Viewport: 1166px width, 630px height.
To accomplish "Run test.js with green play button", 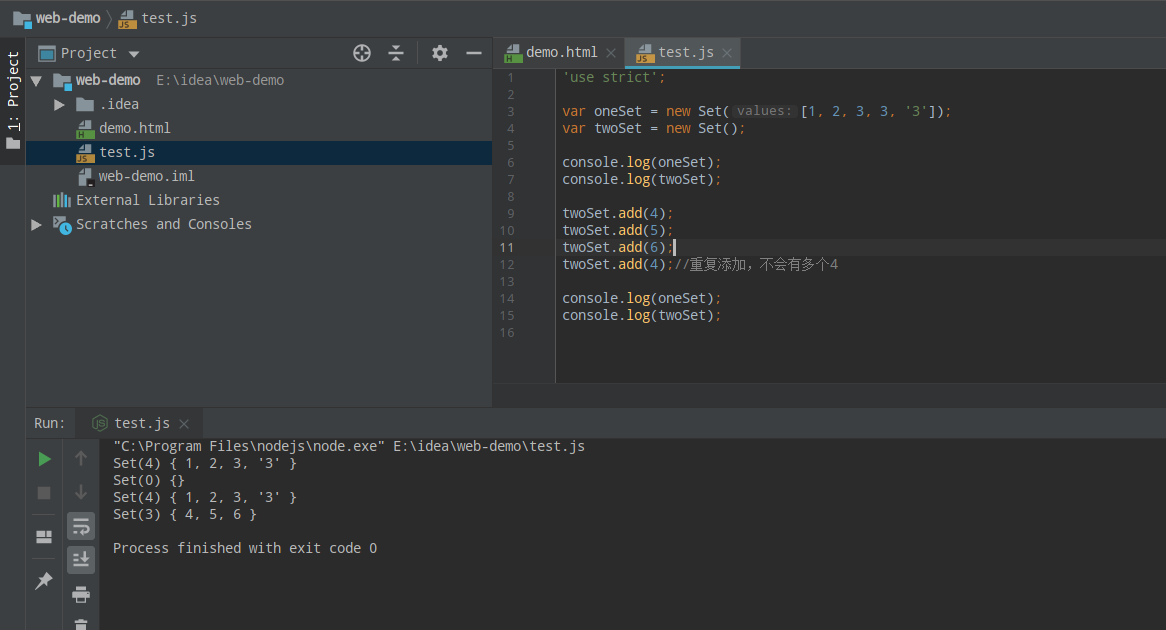I will click(44, 459).
